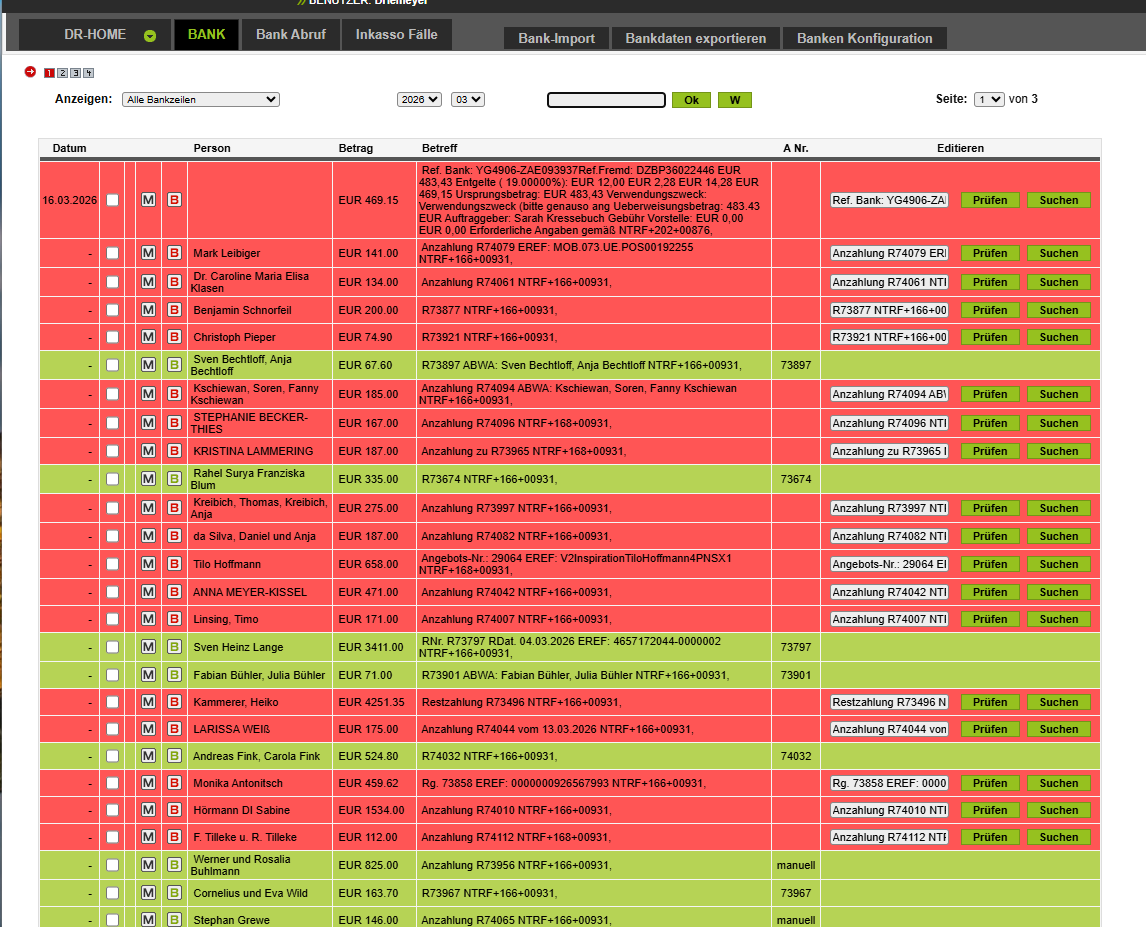Open Banken Konfiguration

pos(864,38)
